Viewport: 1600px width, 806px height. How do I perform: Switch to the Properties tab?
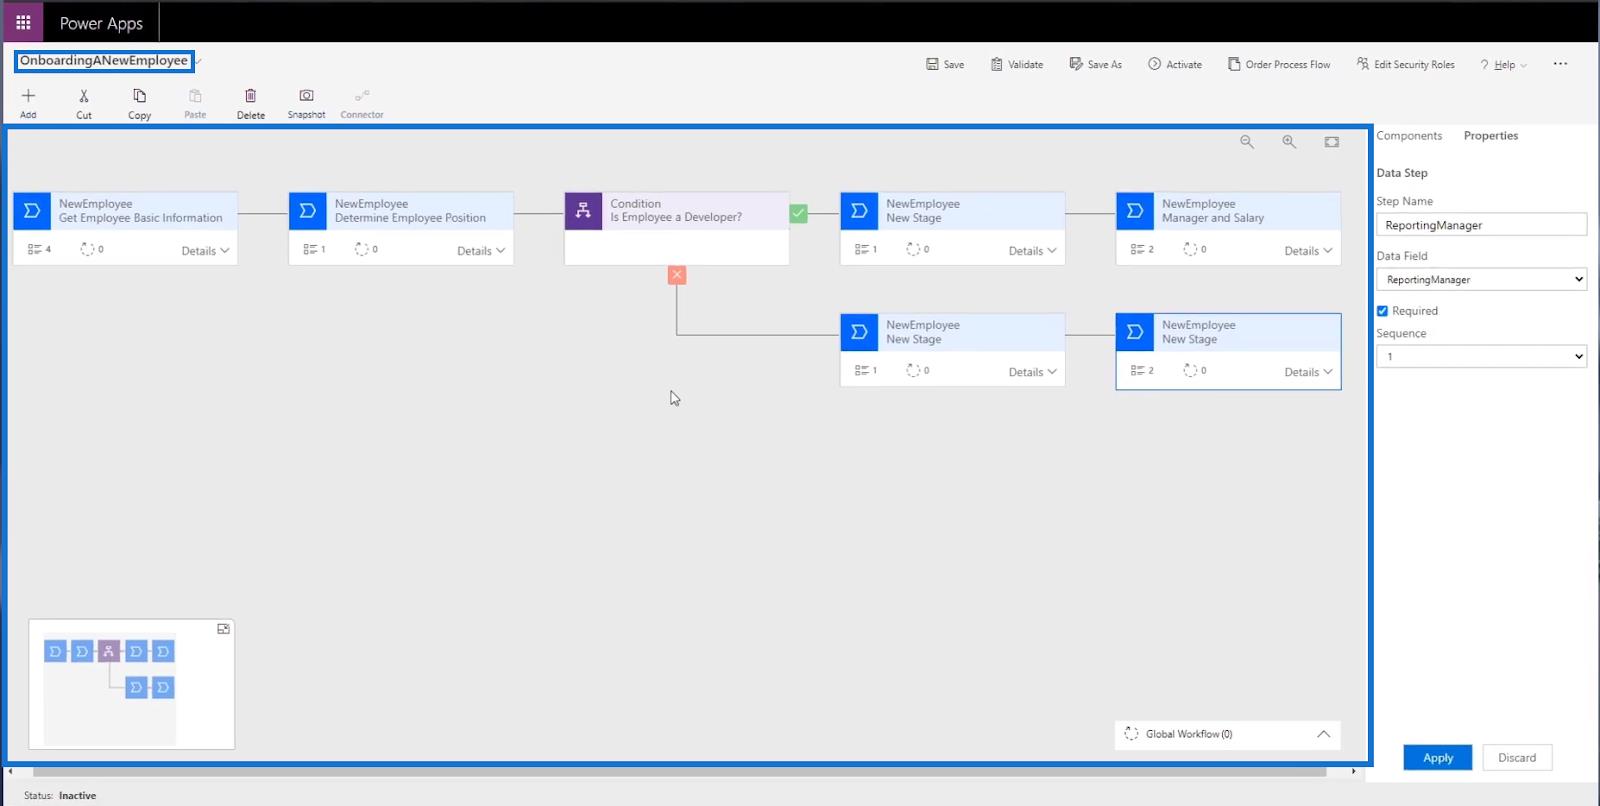click(x=1490, y=136)
